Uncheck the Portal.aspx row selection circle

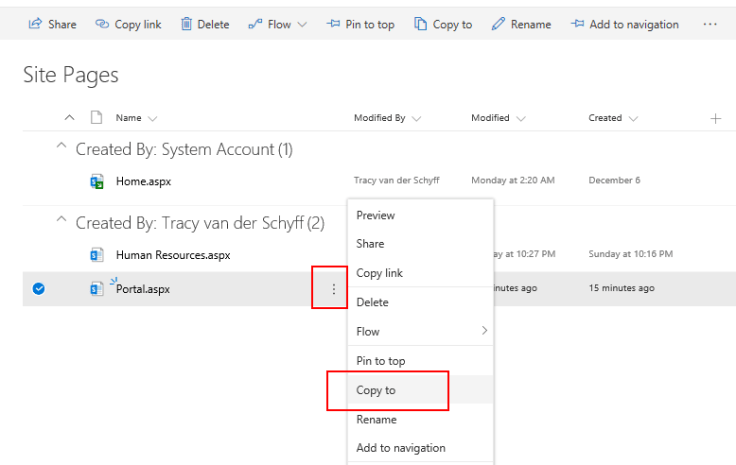point(38,289)
